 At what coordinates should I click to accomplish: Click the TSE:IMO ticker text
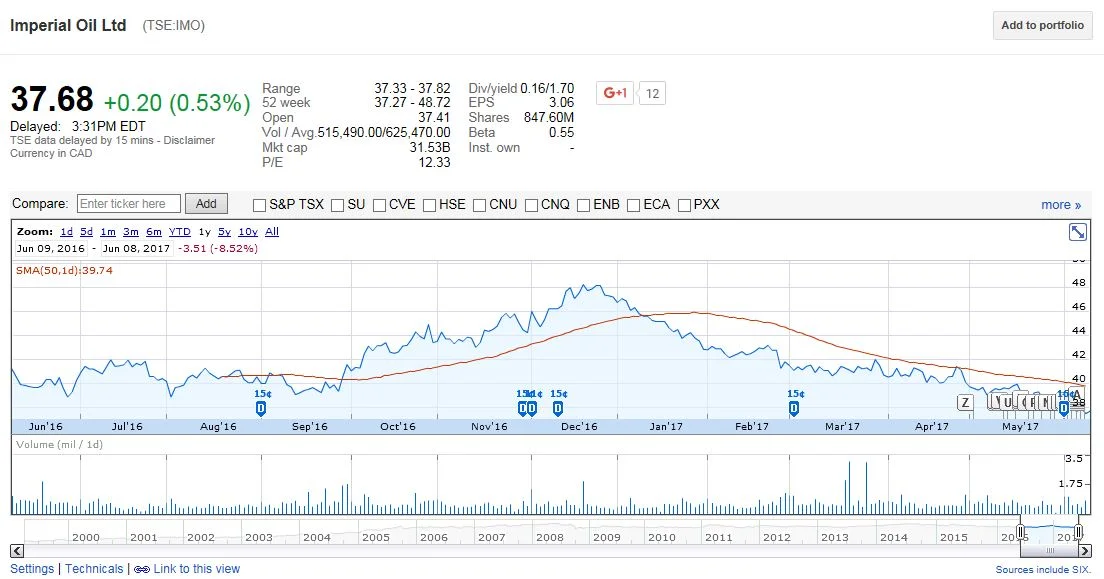tap(173, 26)
